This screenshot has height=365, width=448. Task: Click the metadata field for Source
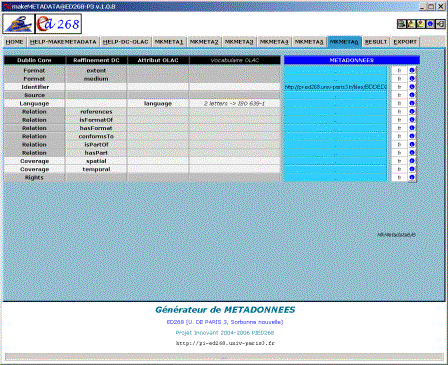[x=335, y=95]
